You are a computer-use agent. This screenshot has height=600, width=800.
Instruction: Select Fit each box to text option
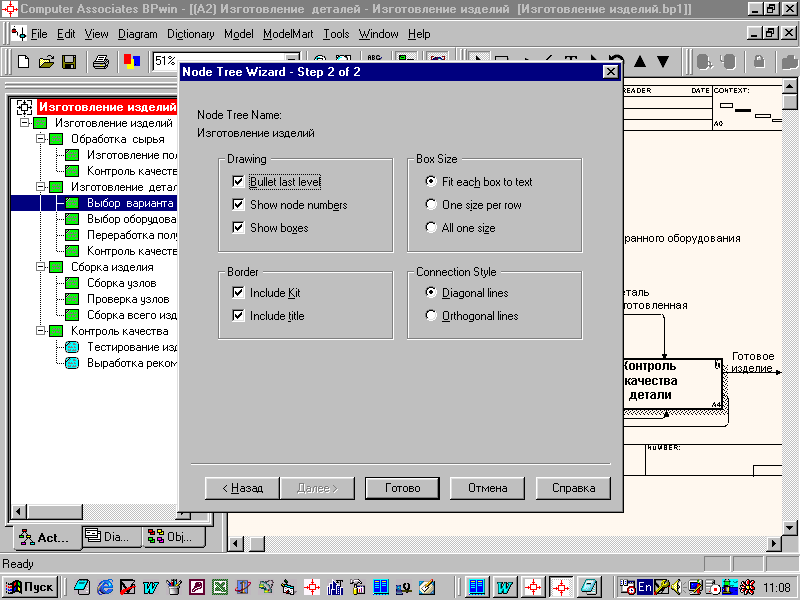(431, 182)
